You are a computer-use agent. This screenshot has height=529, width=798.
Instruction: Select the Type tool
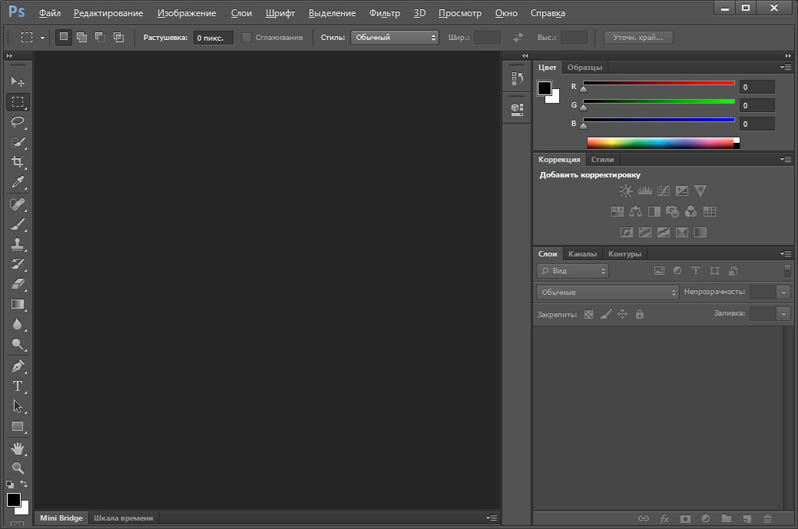click(17, 386)
